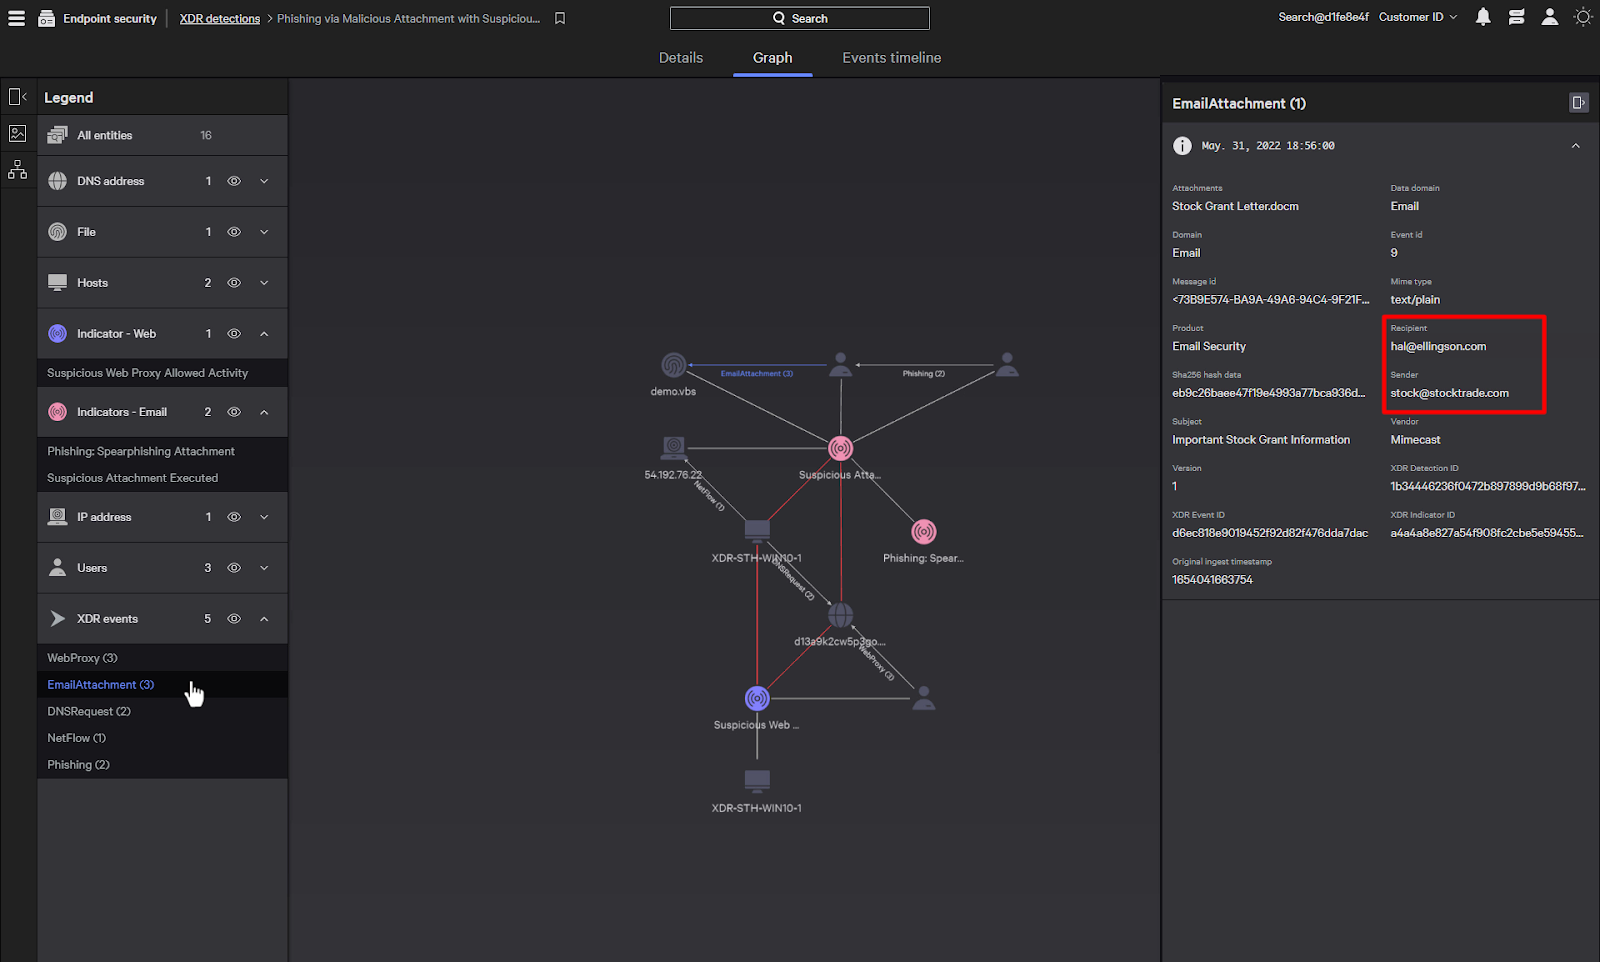1600x962 pixels.
Task: Collapse the May 31 event details section
Action: [x=1575, y=146]
